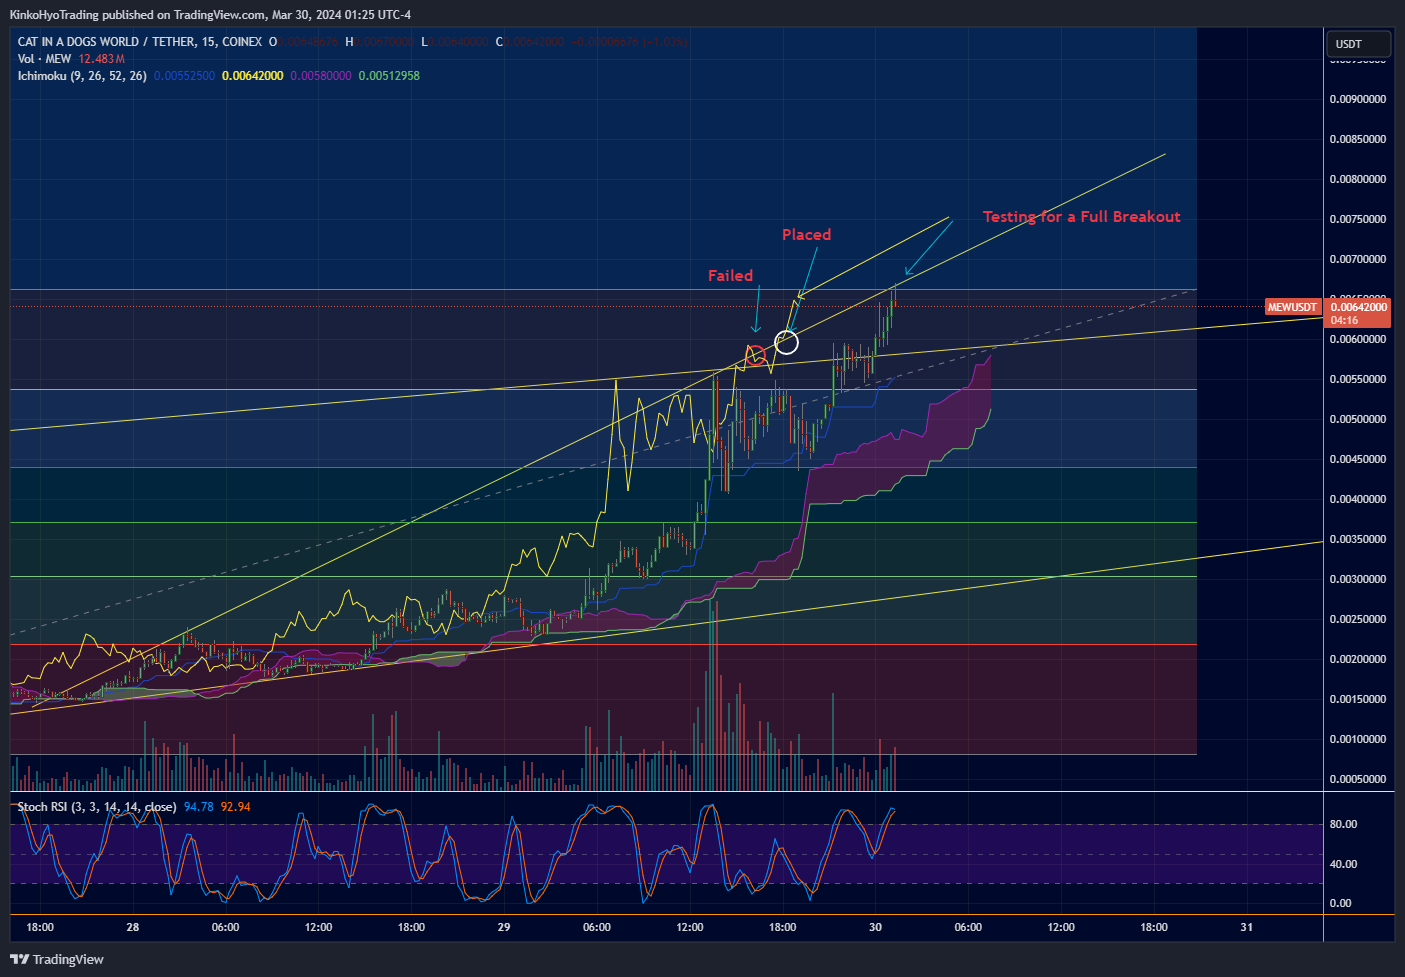Click the 0.00400000 price axis label
The width and height of the screenshot is (1405, 977).
coord(1357,499)
